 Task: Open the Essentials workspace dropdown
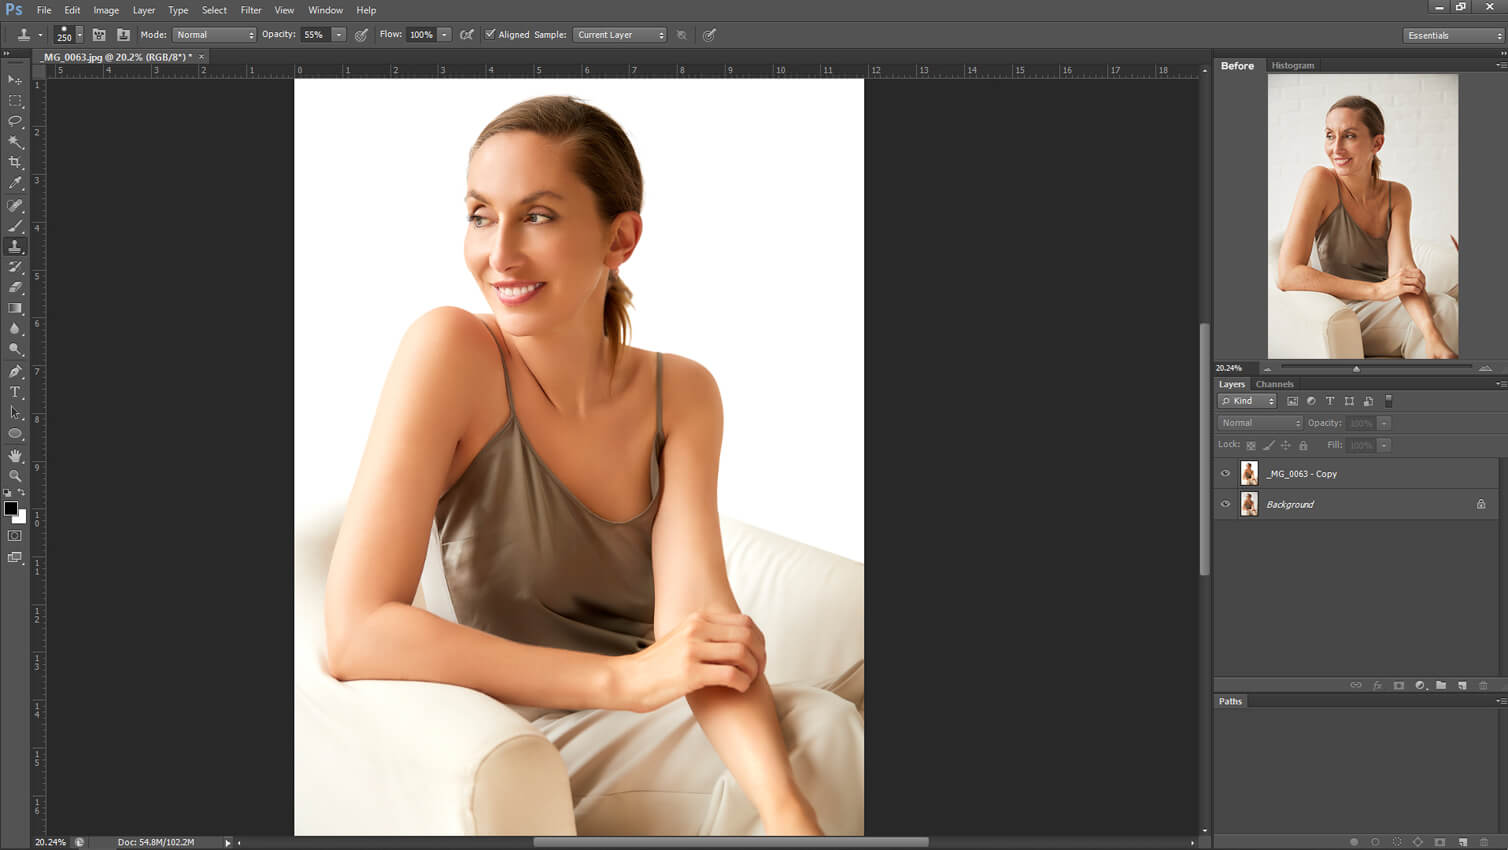click(x=1454, y=35)
